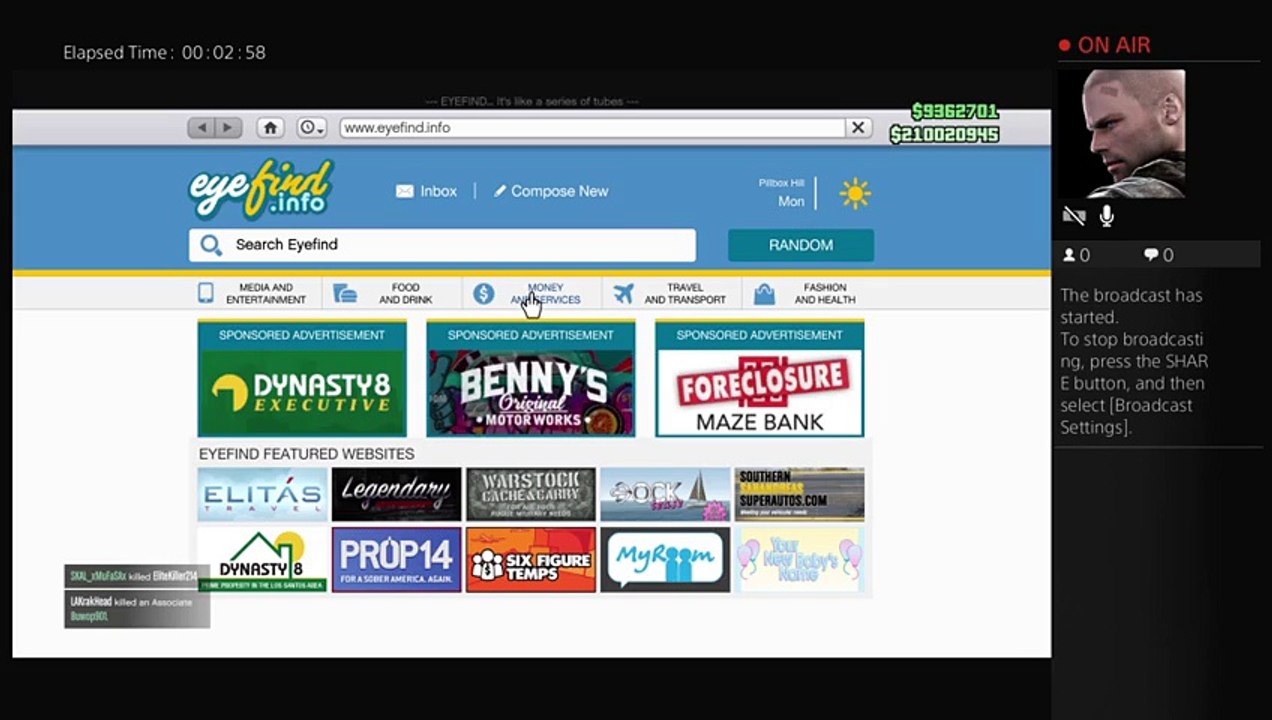1272x720 pixels.
Task: Open the Foreclosure Maze Bank ad
Action: pos(759,379)
